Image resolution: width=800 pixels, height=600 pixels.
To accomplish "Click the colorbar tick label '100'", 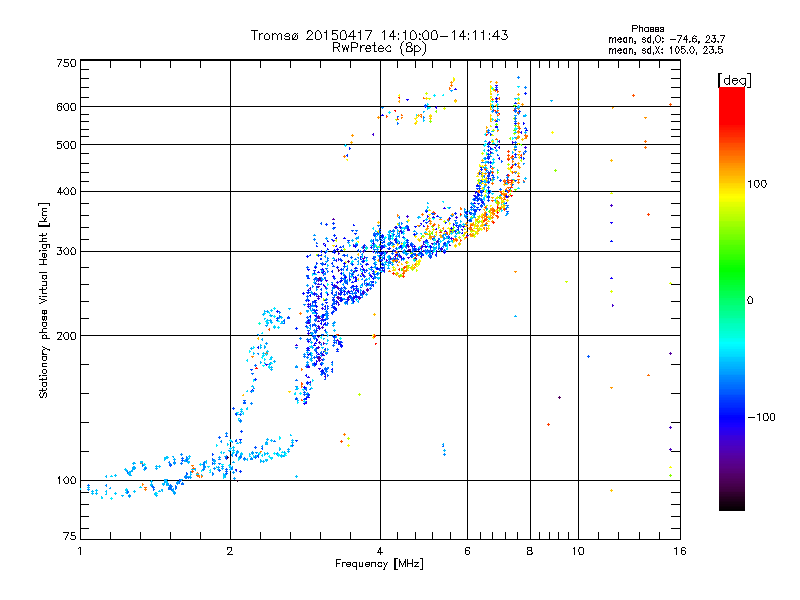I will tap(757, 184).
